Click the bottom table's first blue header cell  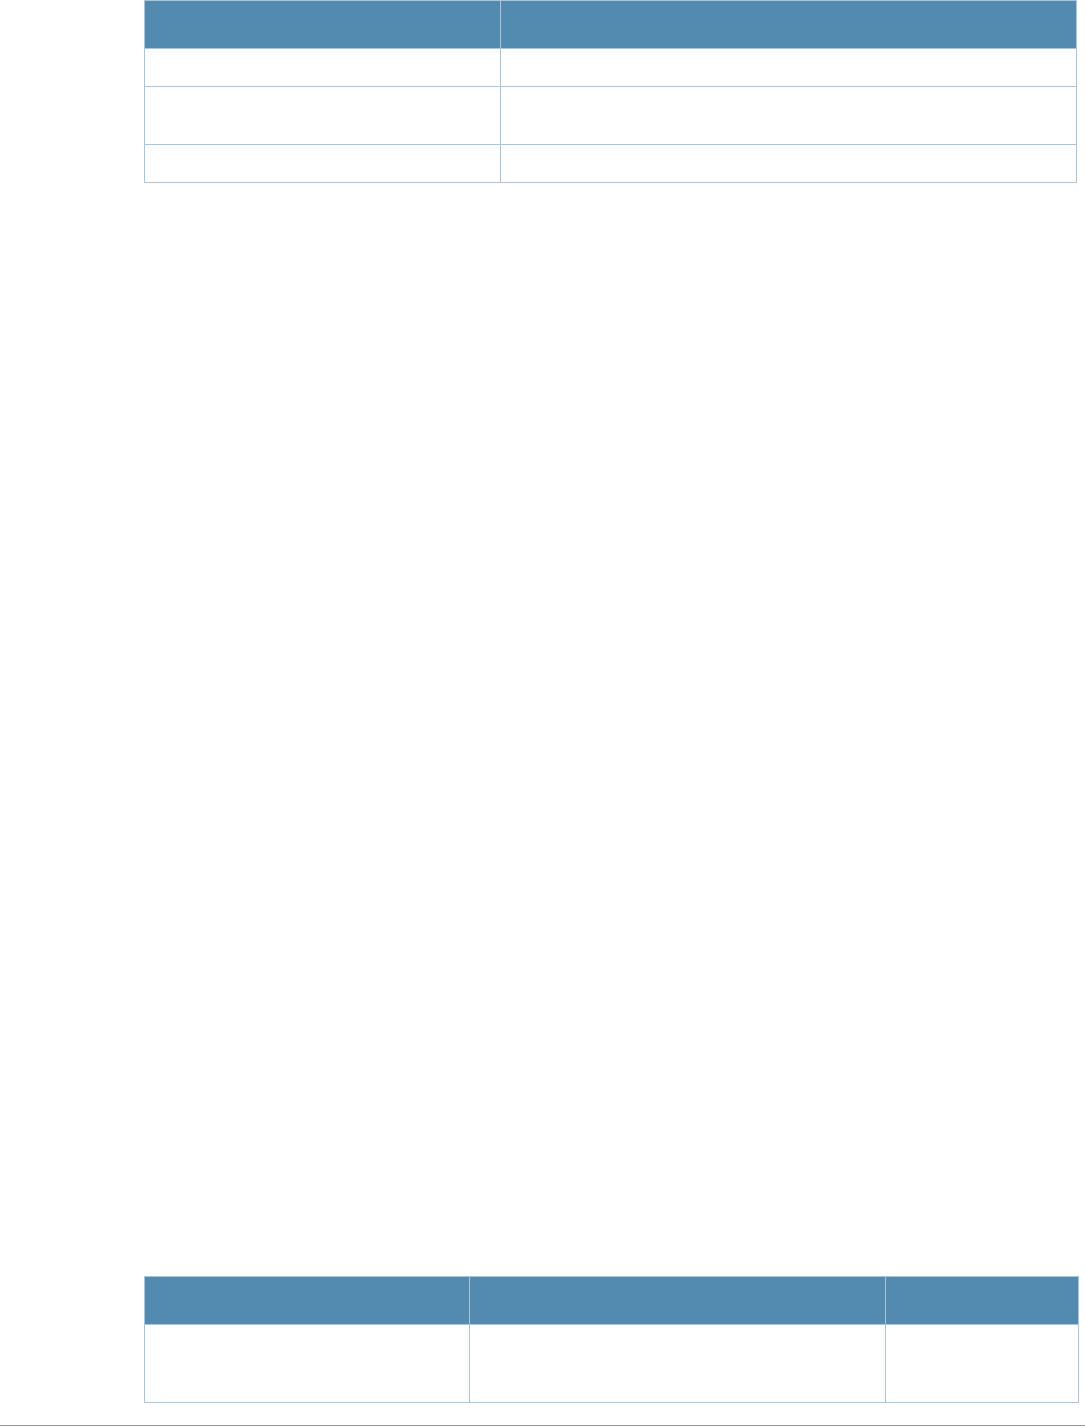[x=307, y=1300]
